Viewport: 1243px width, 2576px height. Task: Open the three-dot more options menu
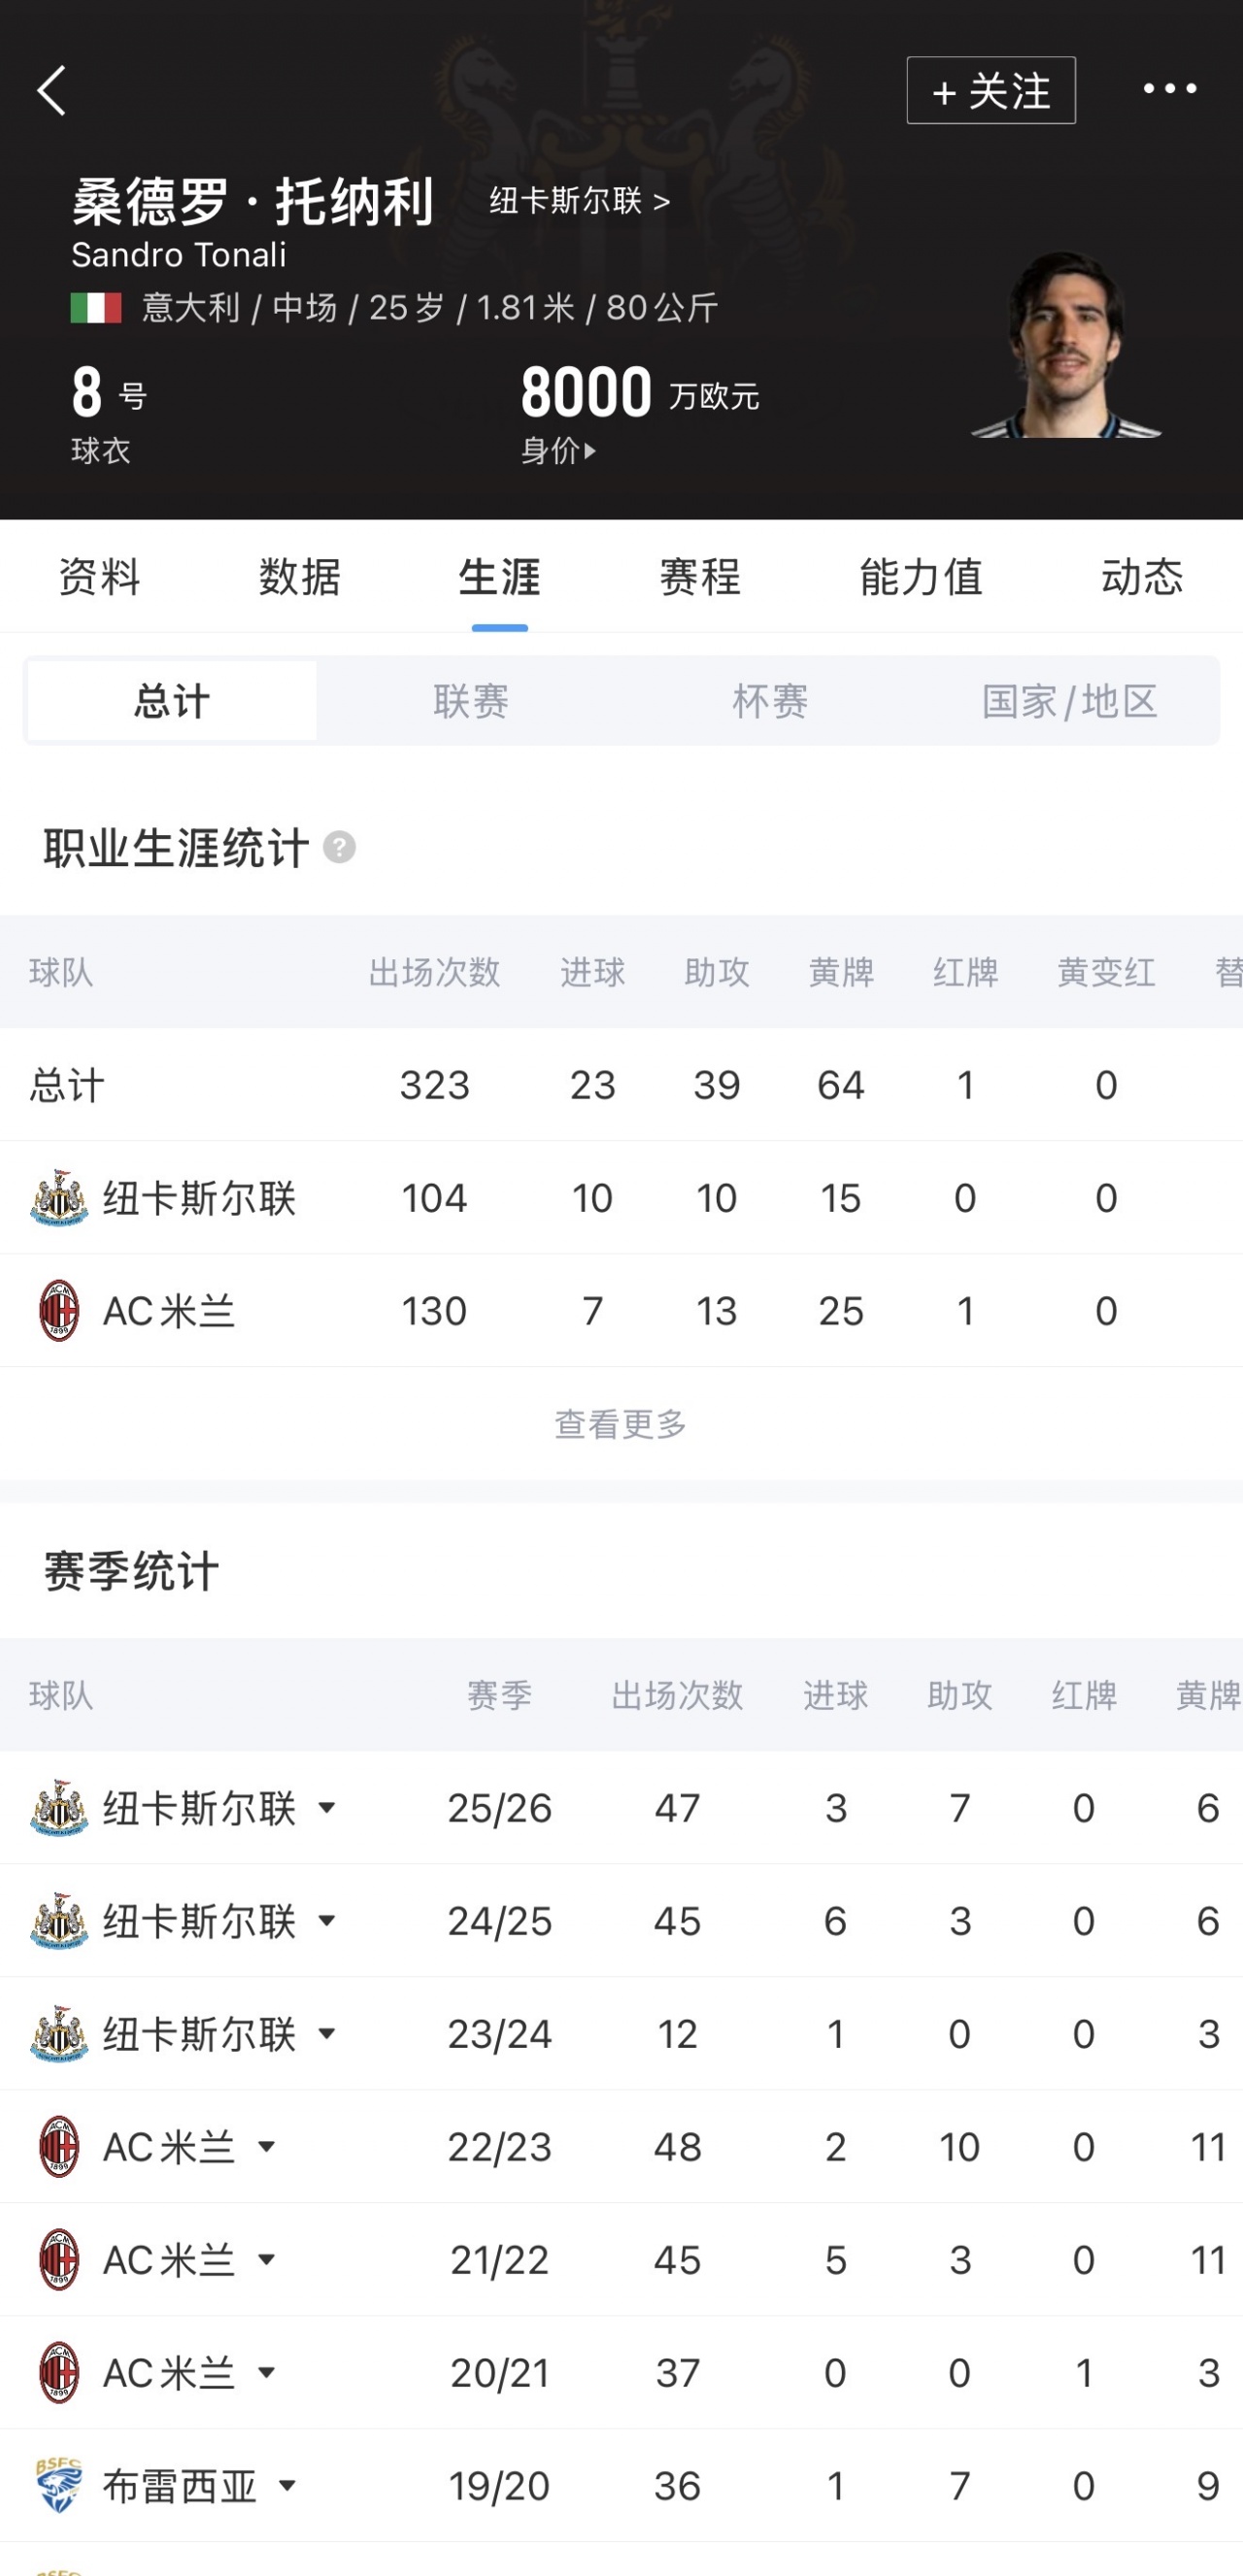point(1169,89)
